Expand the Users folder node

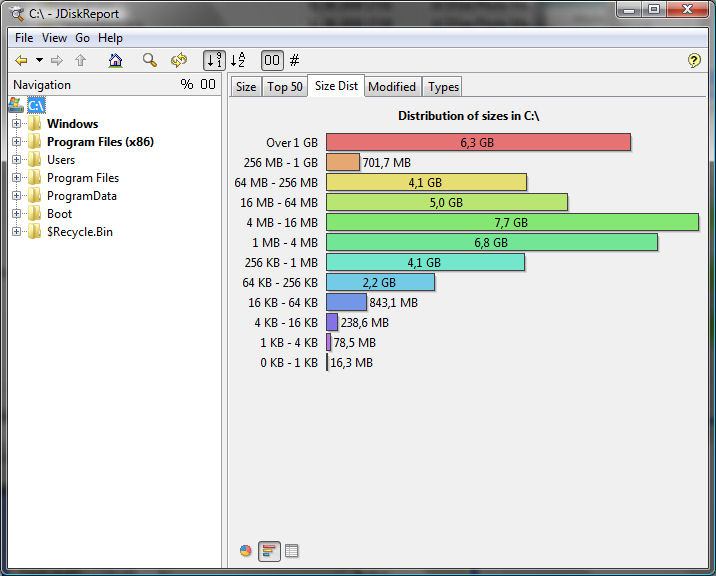(x=16, y=159)
